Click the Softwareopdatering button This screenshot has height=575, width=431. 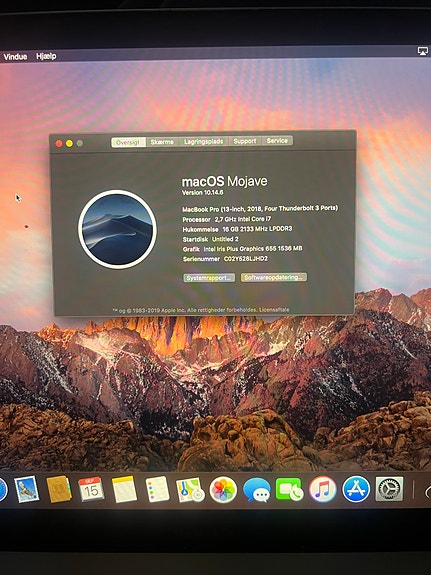tap(274, 277)
